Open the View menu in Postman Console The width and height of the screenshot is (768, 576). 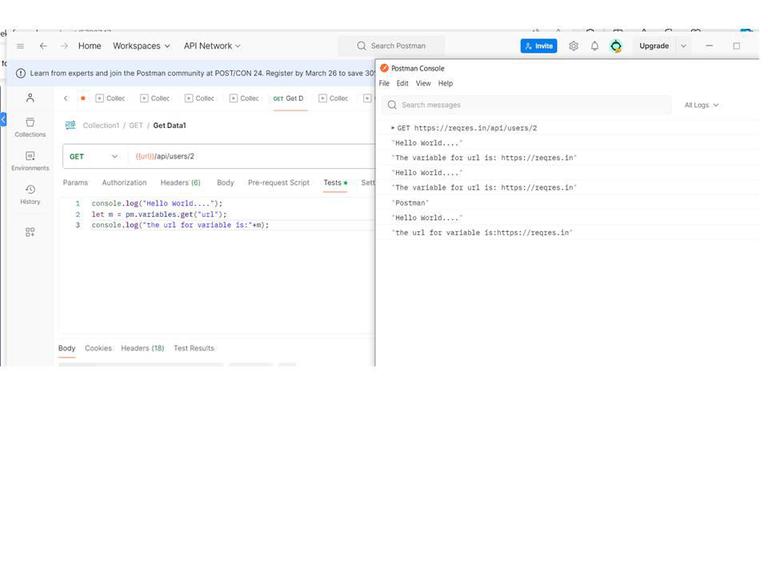pos(423,83)
